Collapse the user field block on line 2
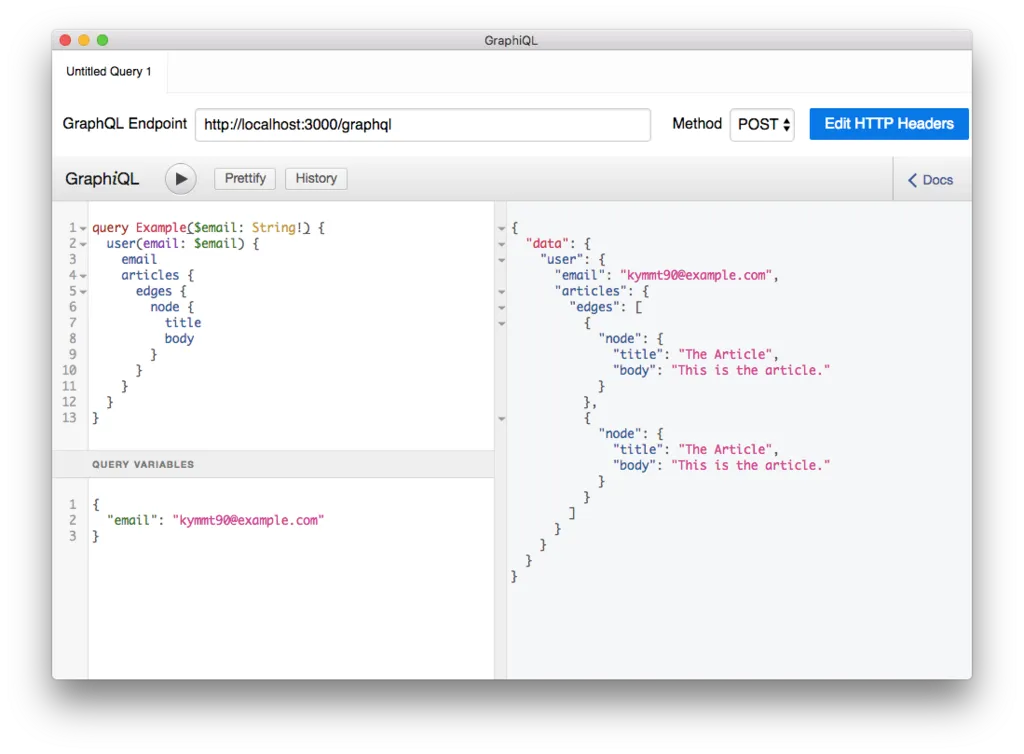The width and height of the screenshot is (1024, 754). tap(84, 243)
